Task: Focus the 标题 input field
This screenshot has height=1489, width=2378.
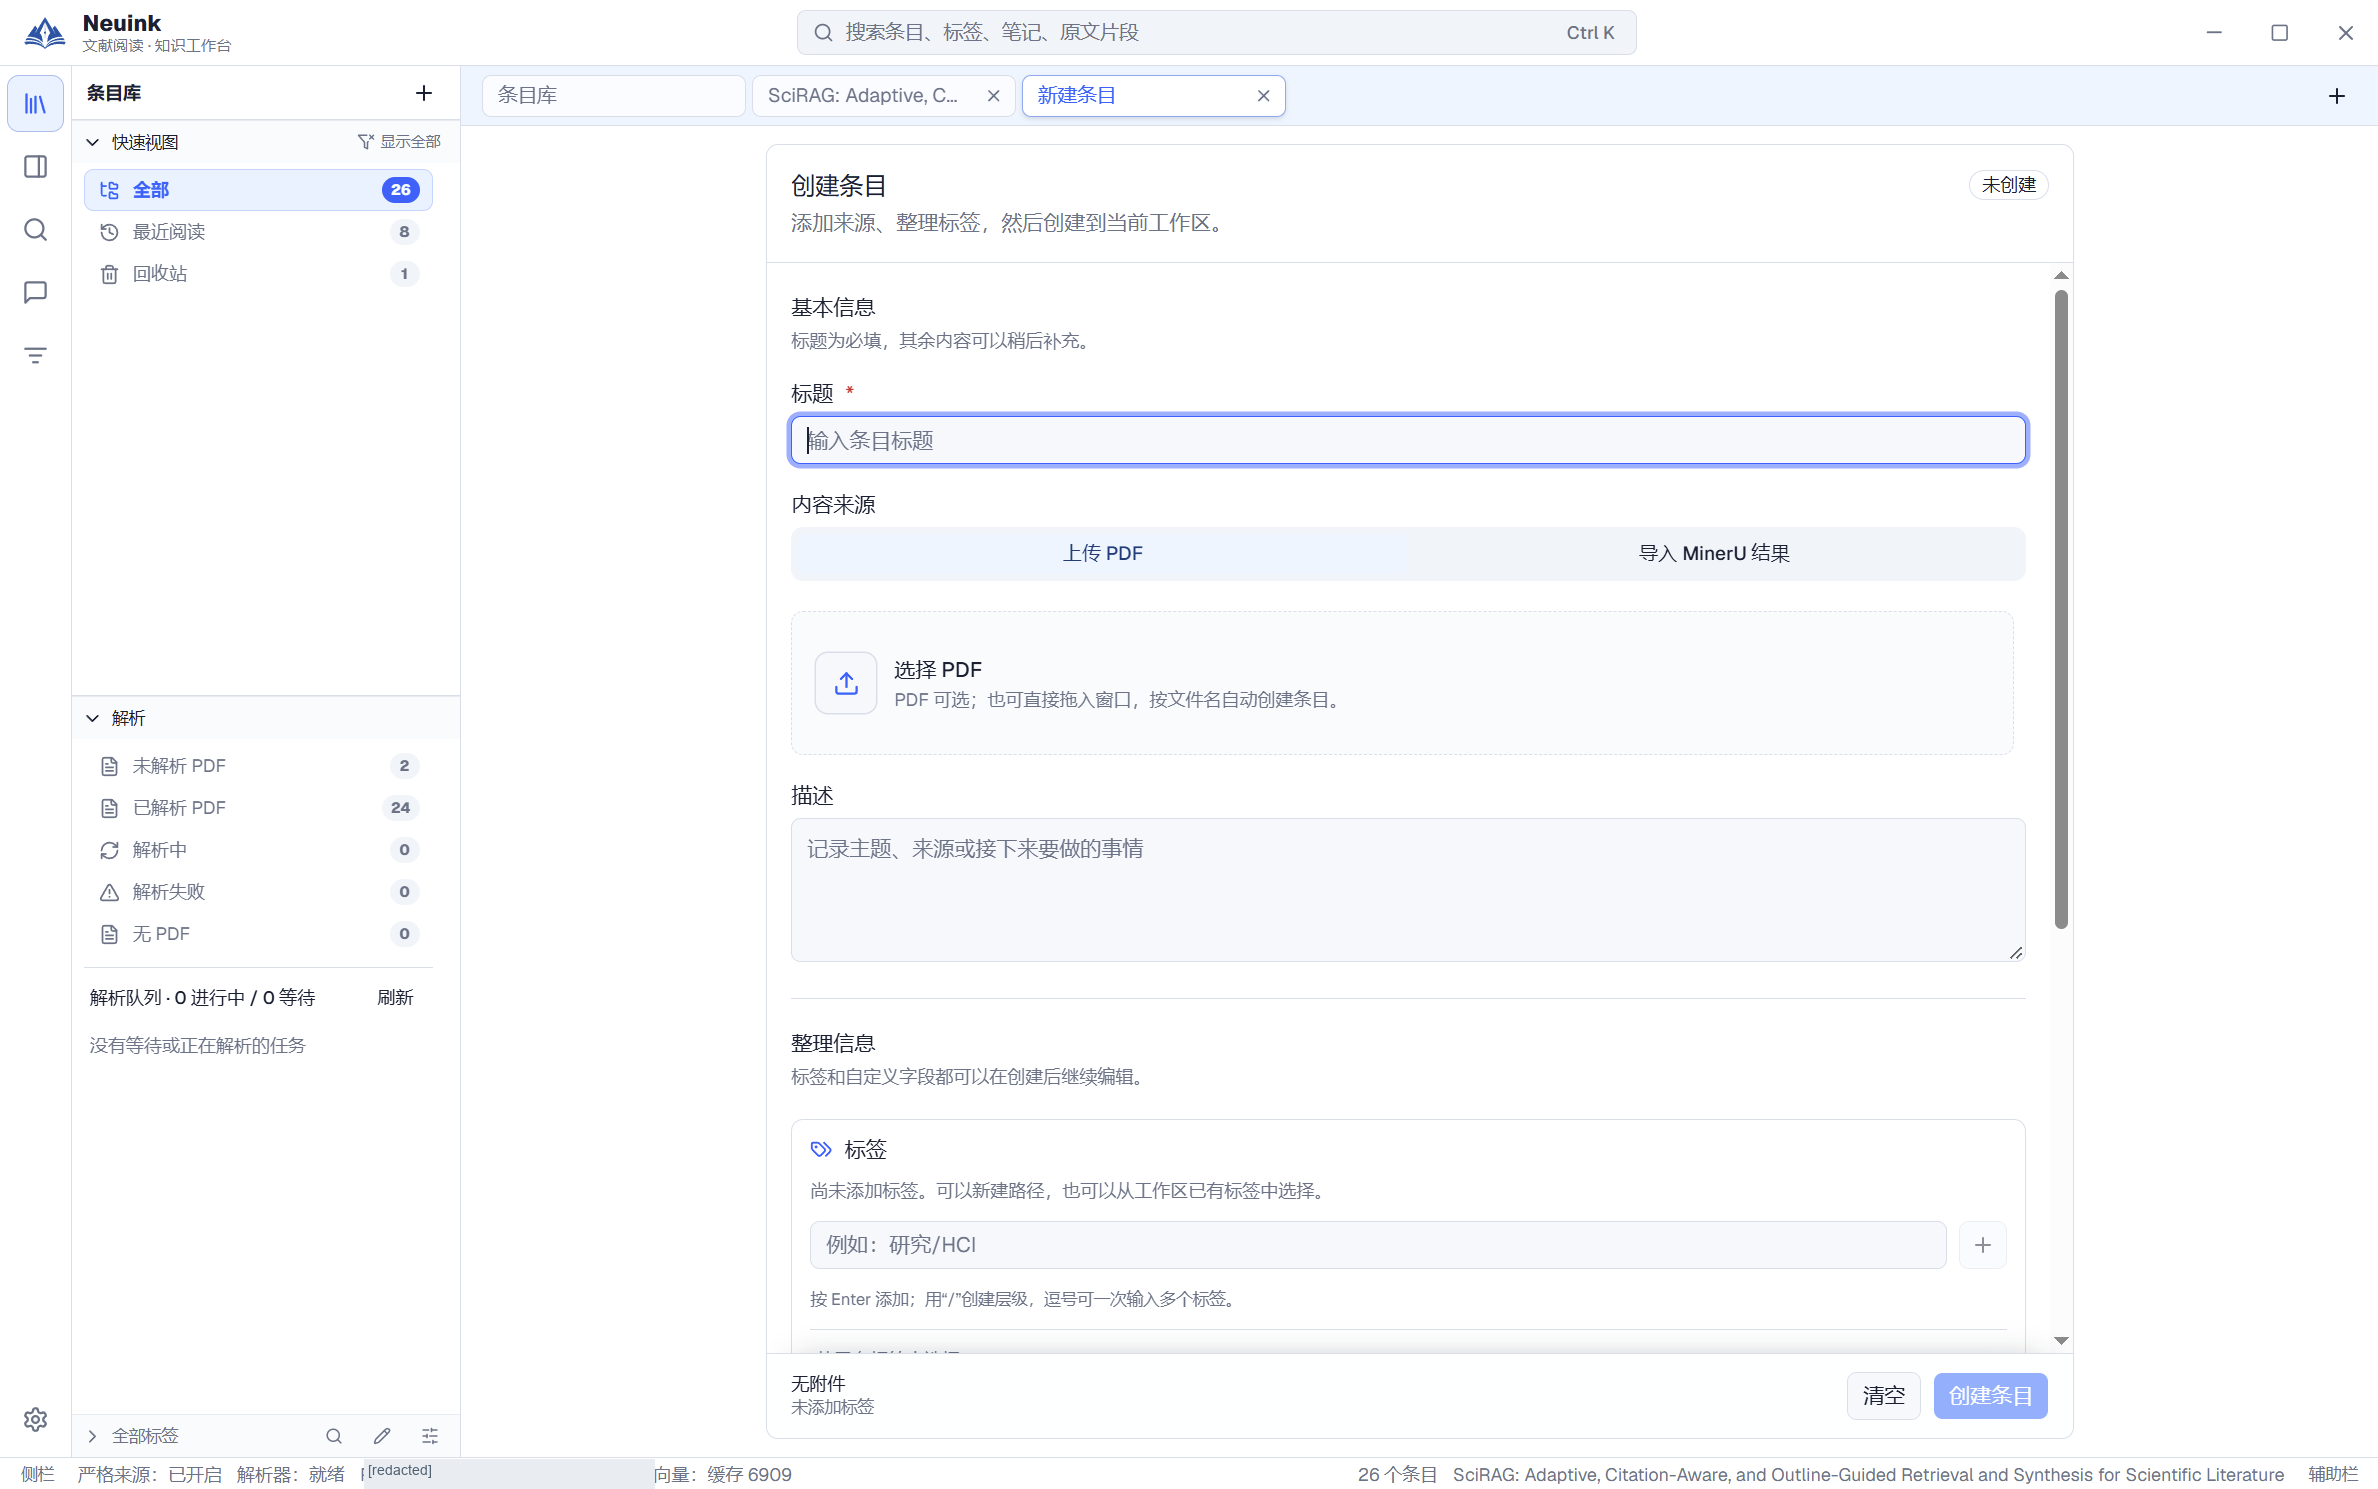Action: tap(1408, 441)
